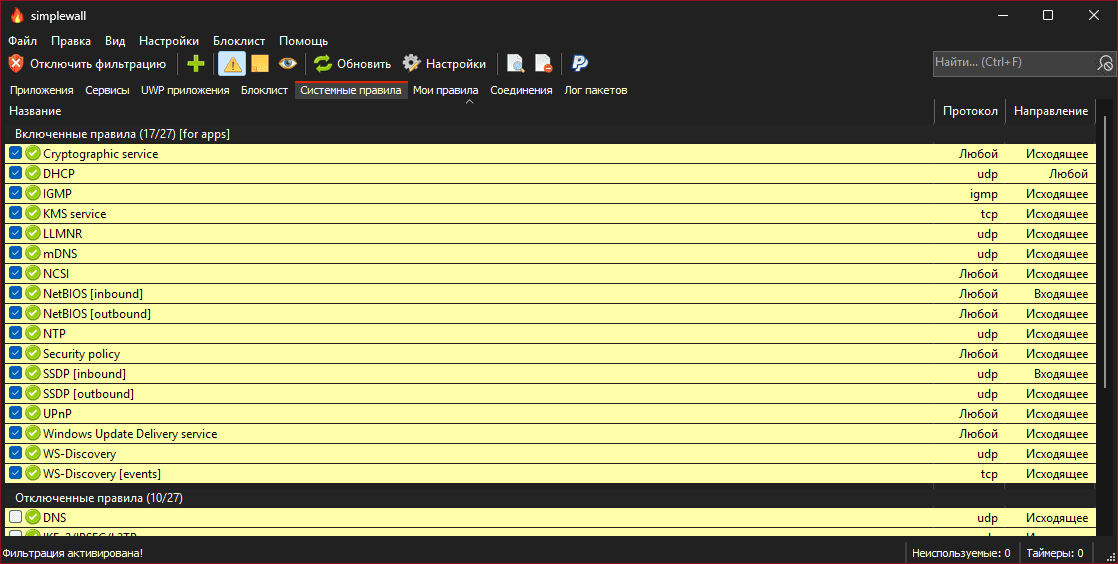1118x564 pixels.
Task: Switch to the Блоклист tab
Action: [x=265, y=90]
